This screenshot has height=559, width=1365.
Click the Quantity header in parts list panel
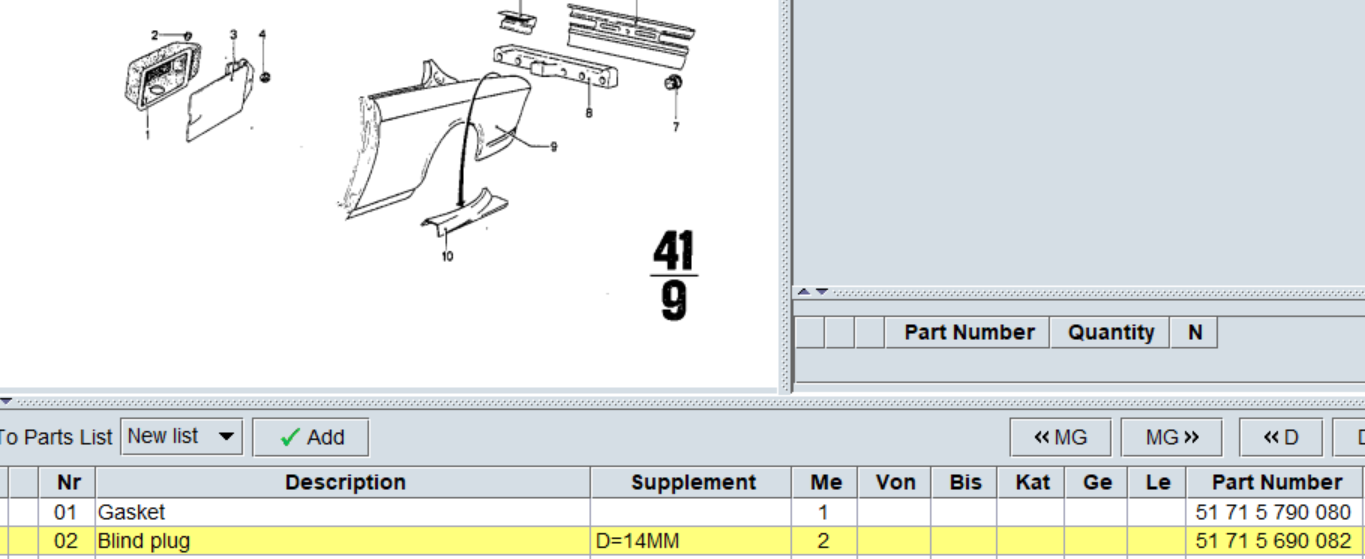pyautogui.click(x=1110, y=332)
